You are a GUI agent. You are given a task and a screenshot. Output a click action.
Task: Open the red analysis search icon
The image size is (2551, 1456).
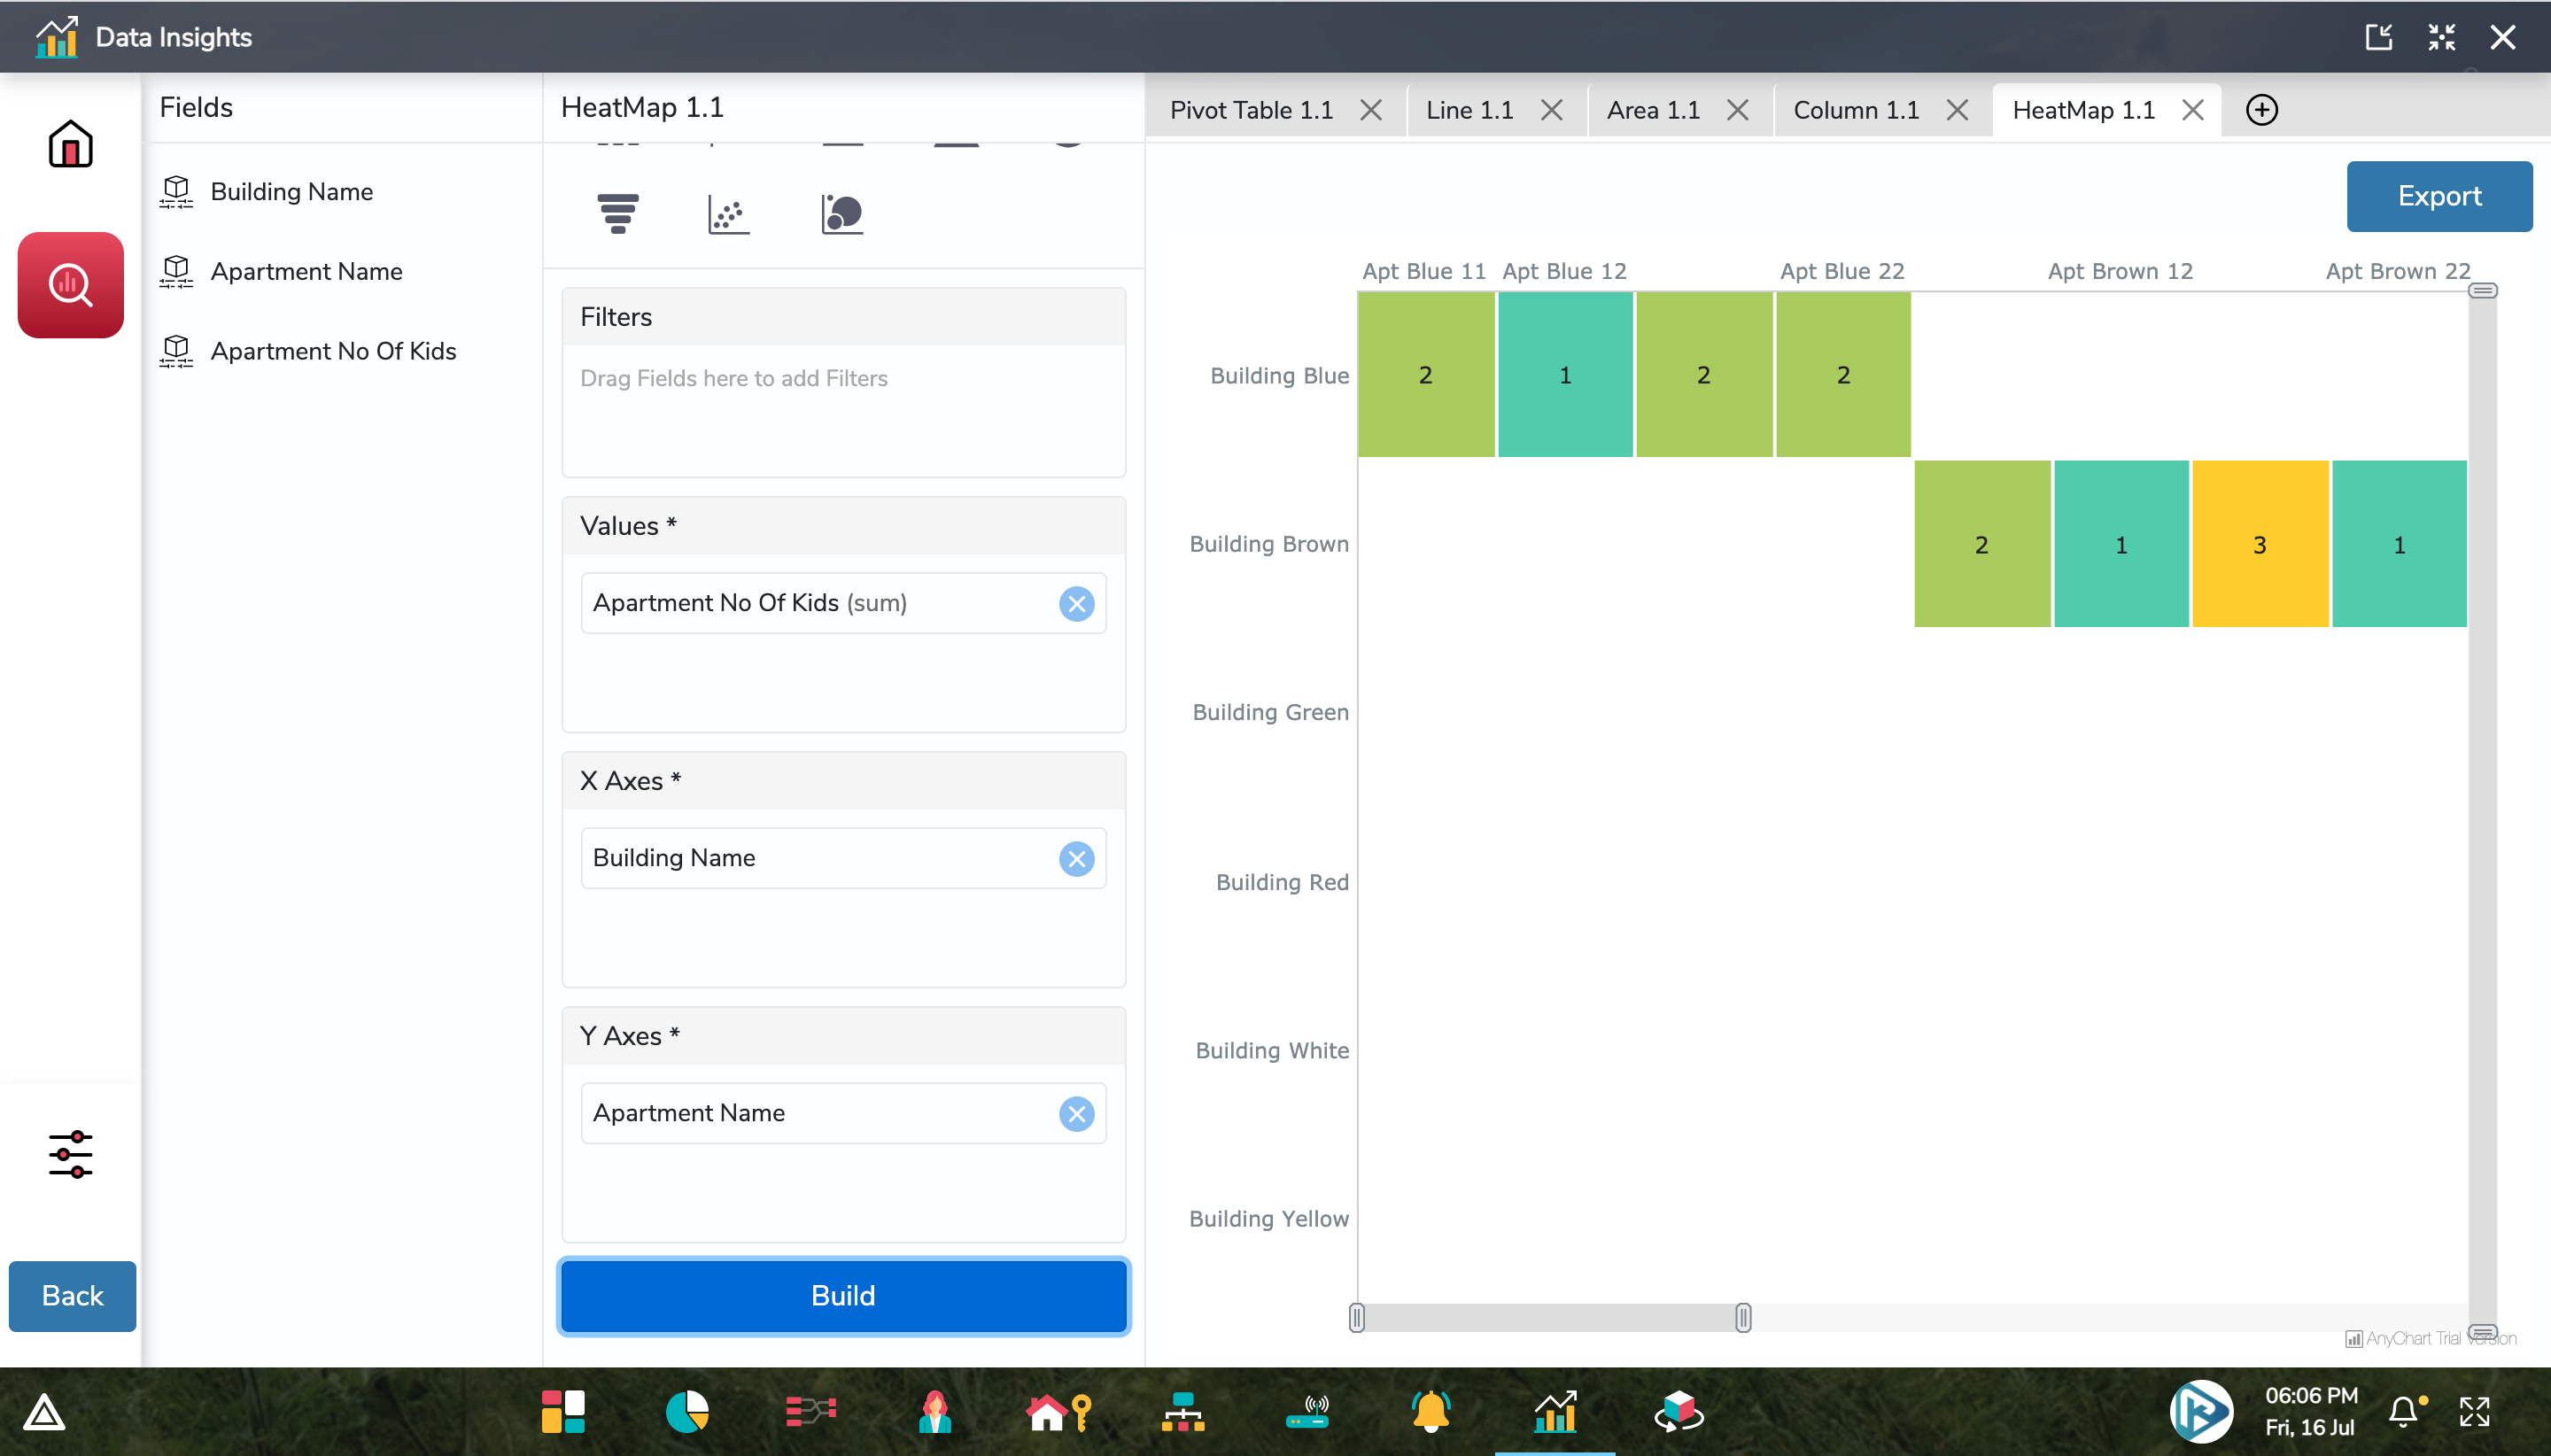tap(70, 285)
